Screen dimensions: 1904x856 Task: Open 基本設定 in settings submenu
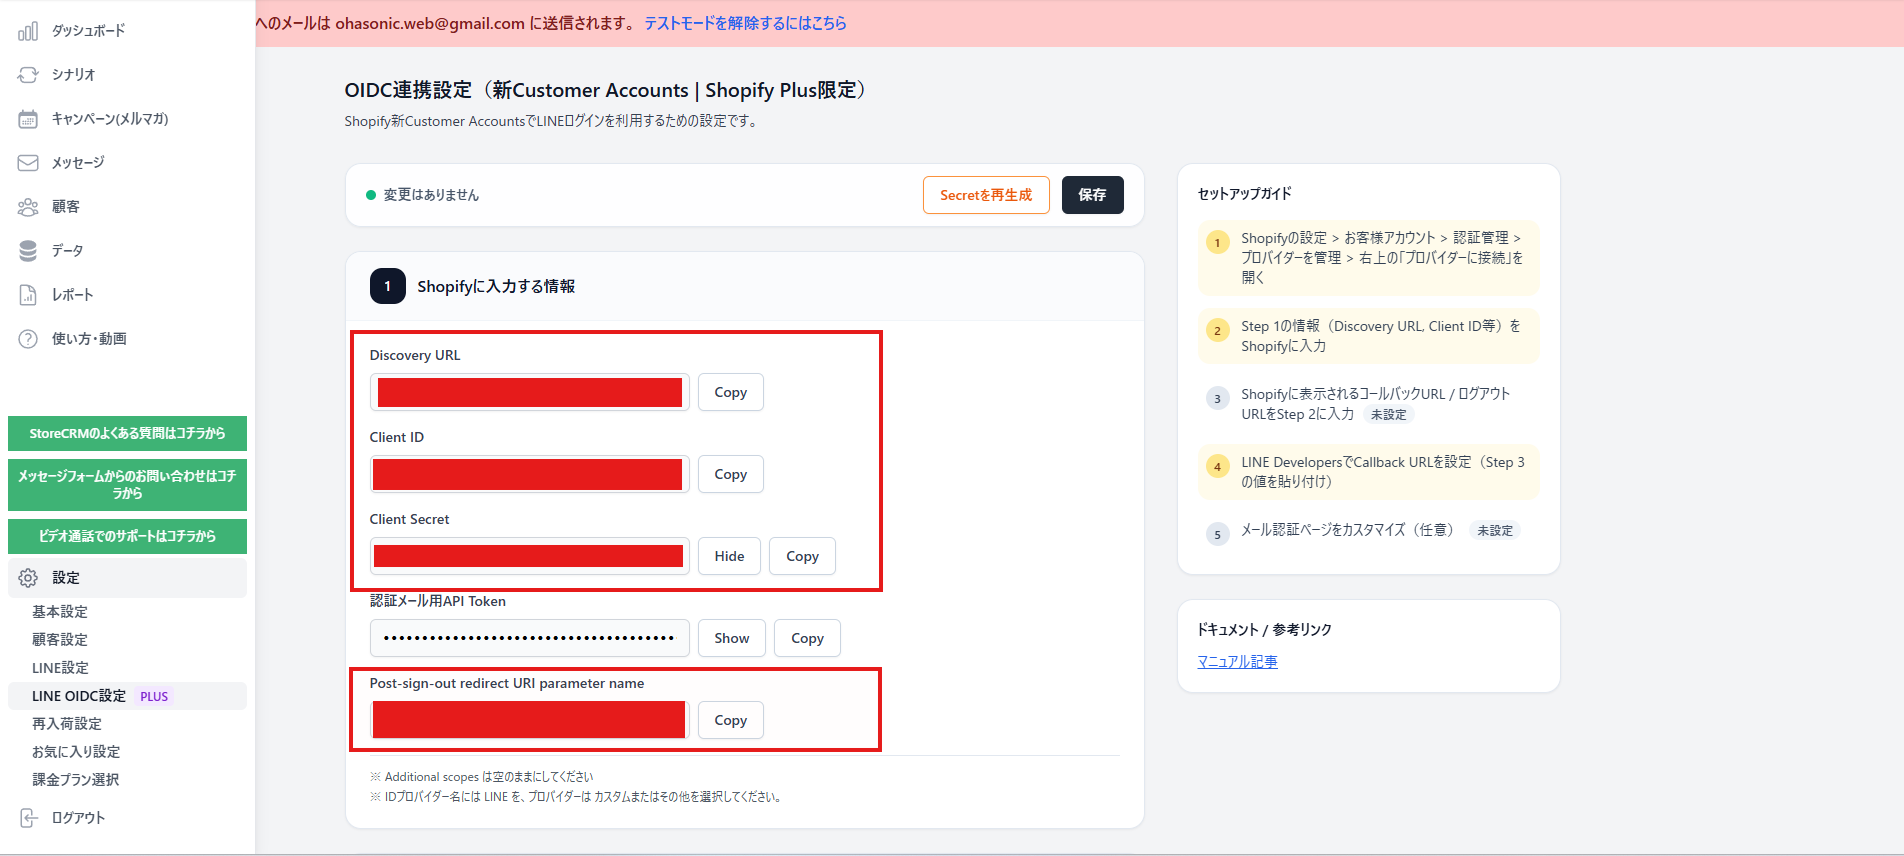(60, 612)
